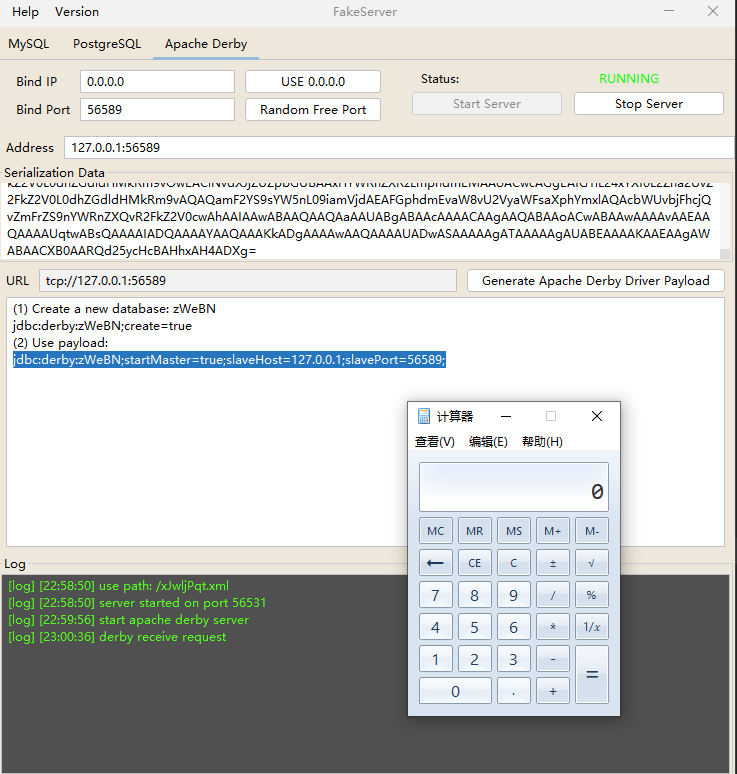
Task: Click the Calculator display showing 0
Action: [514, 487]
